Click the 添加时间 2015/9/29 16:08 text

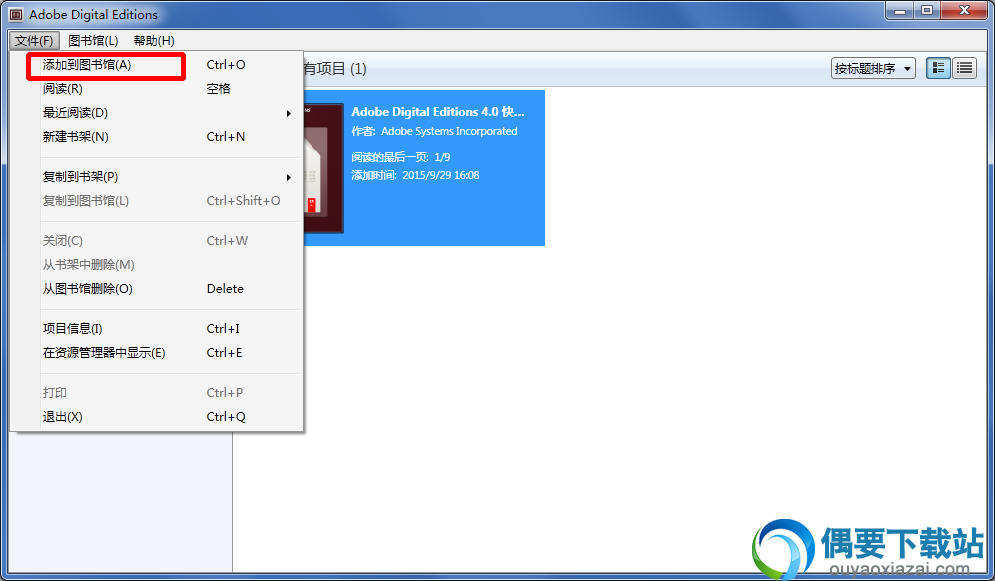pyautogui.click(x=415, y=175)
